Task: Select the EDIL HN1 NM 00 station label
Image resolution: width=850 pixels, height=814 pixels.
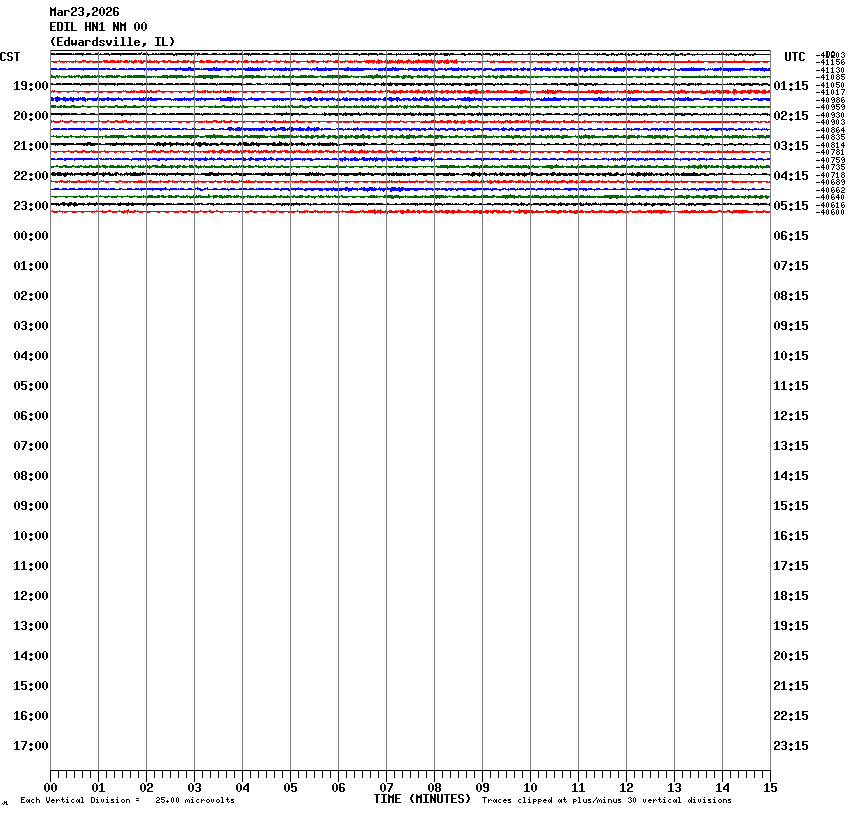Action: [98, 27]
